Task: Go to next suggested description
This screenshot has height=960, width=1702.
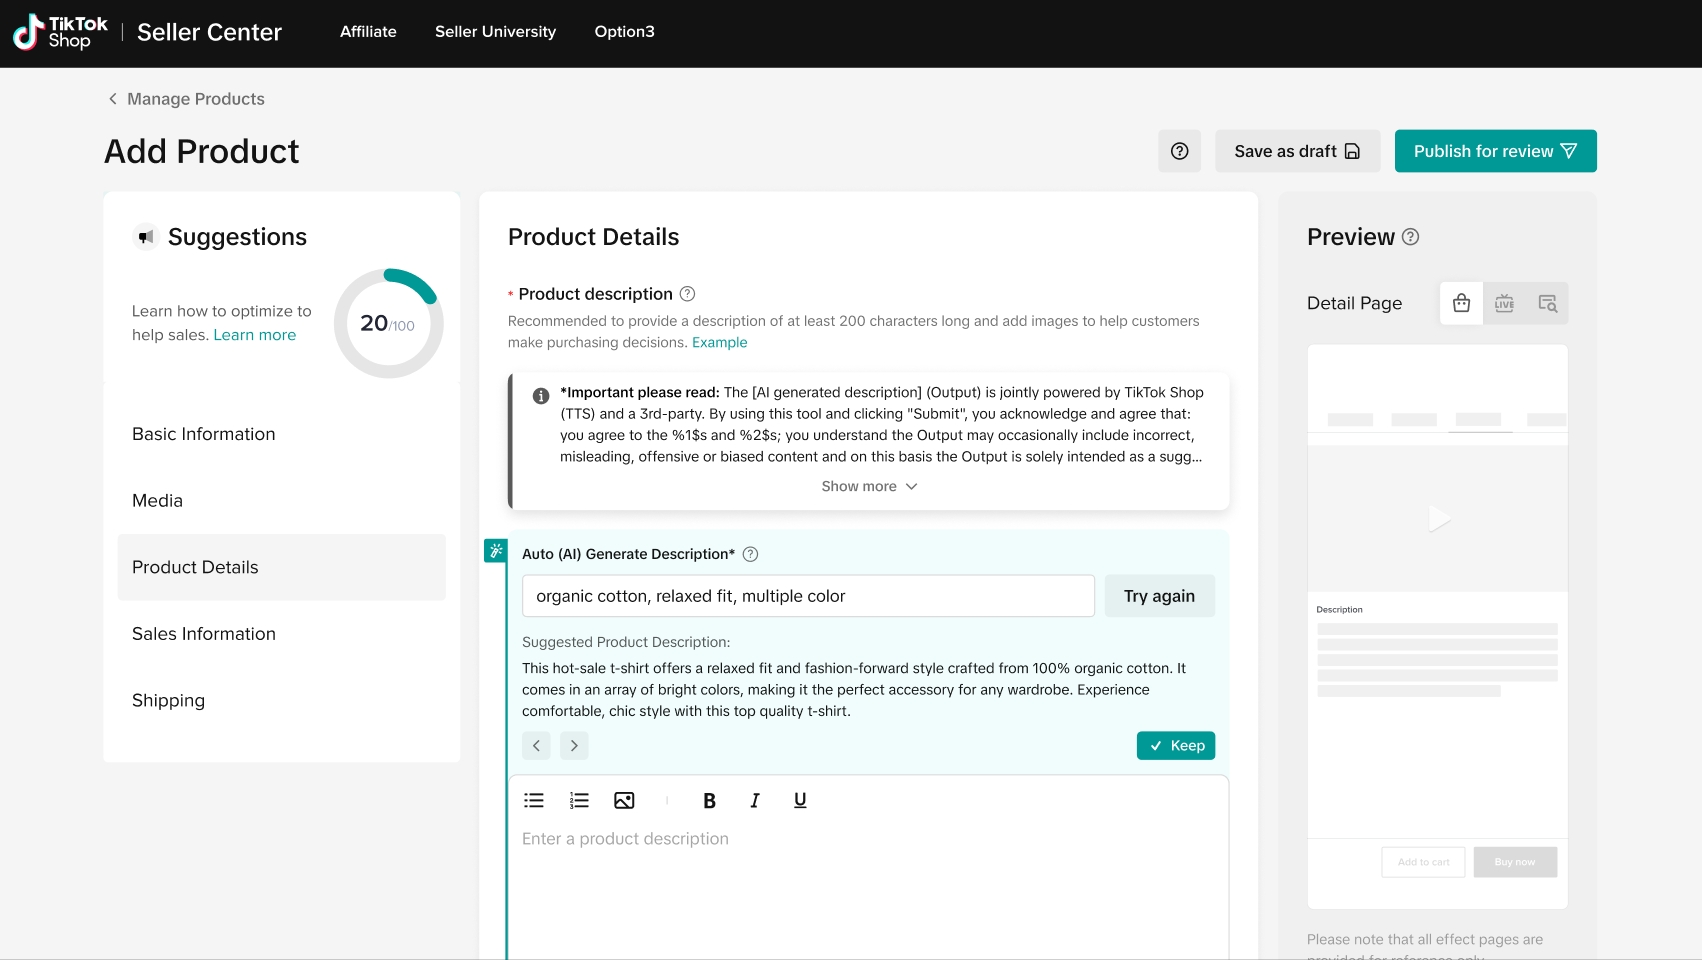Action: [574, 746]
